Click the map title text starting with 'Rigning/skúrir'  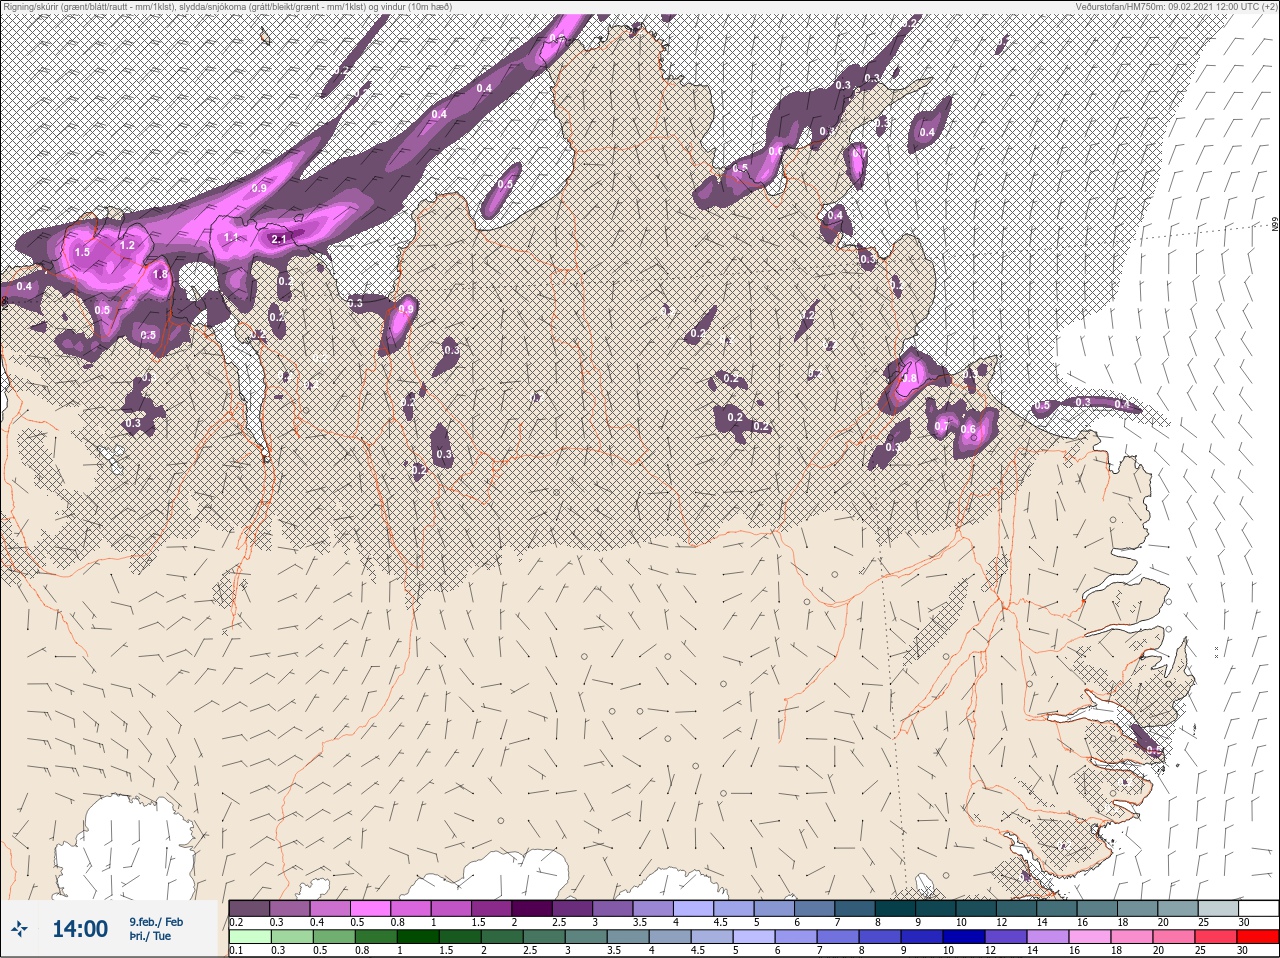pyautogui.click(x=227, y=6)
